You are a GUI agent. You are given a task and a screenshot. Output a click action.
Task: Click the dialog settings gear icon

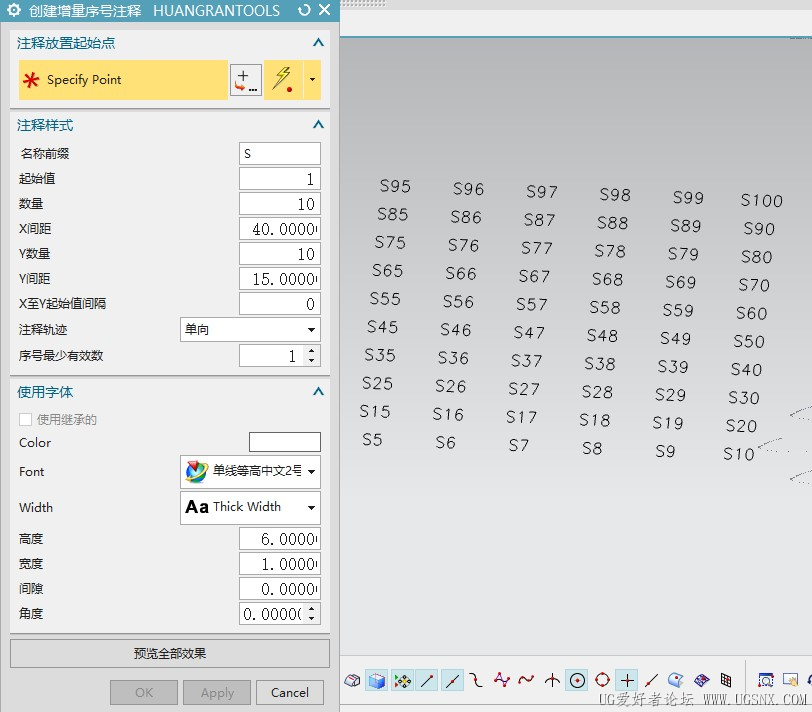click(14, 10)
